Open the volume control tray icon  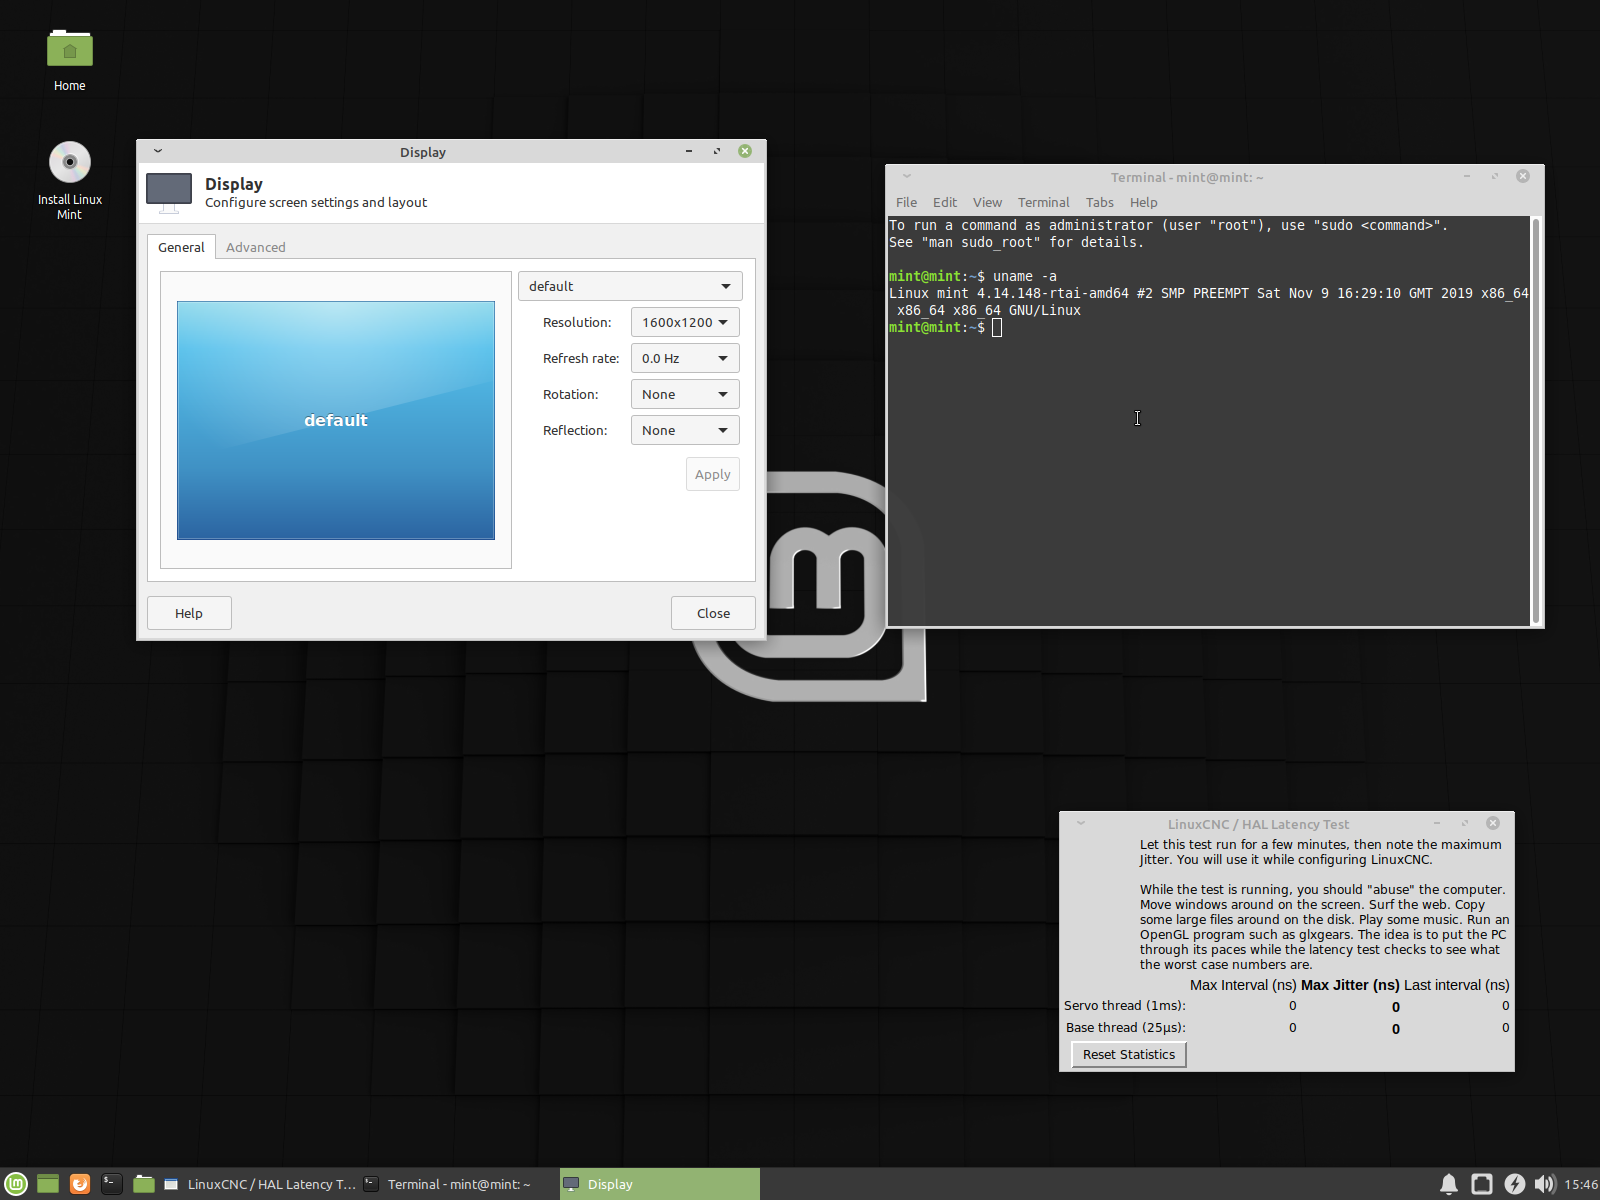coord(1545,1184)
